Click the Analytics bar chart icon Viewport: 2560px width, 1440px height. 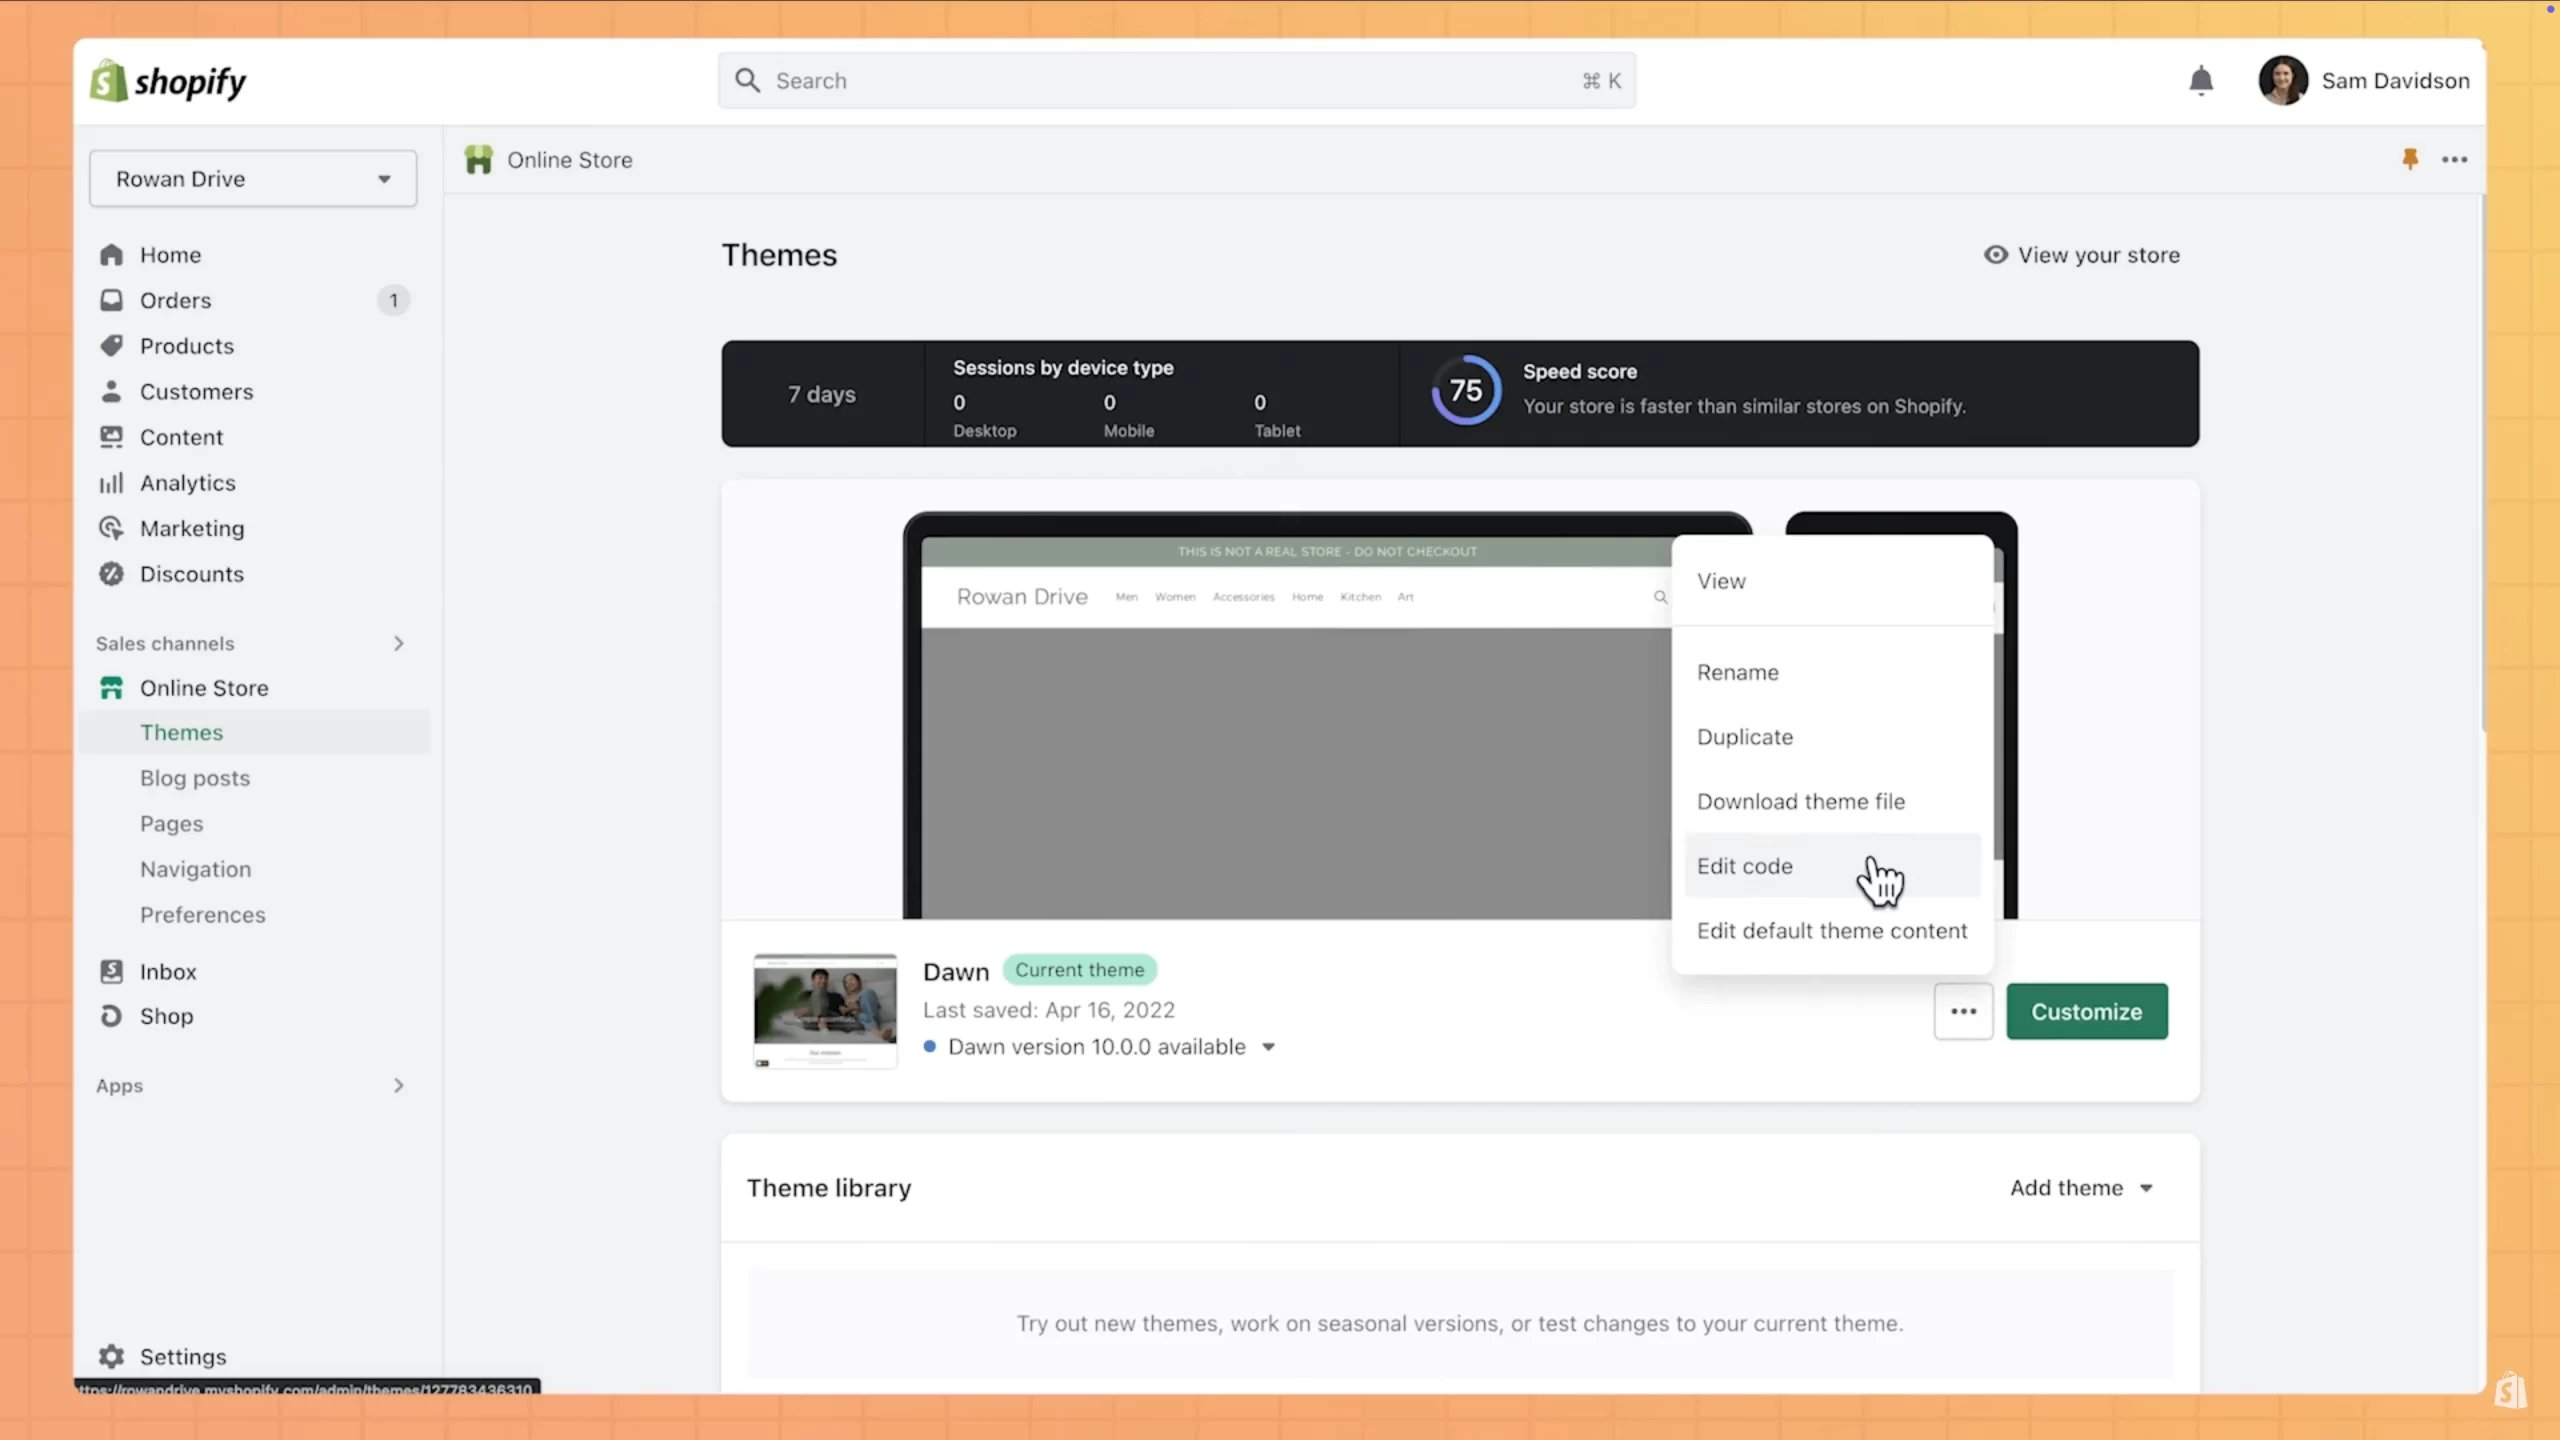111,483
